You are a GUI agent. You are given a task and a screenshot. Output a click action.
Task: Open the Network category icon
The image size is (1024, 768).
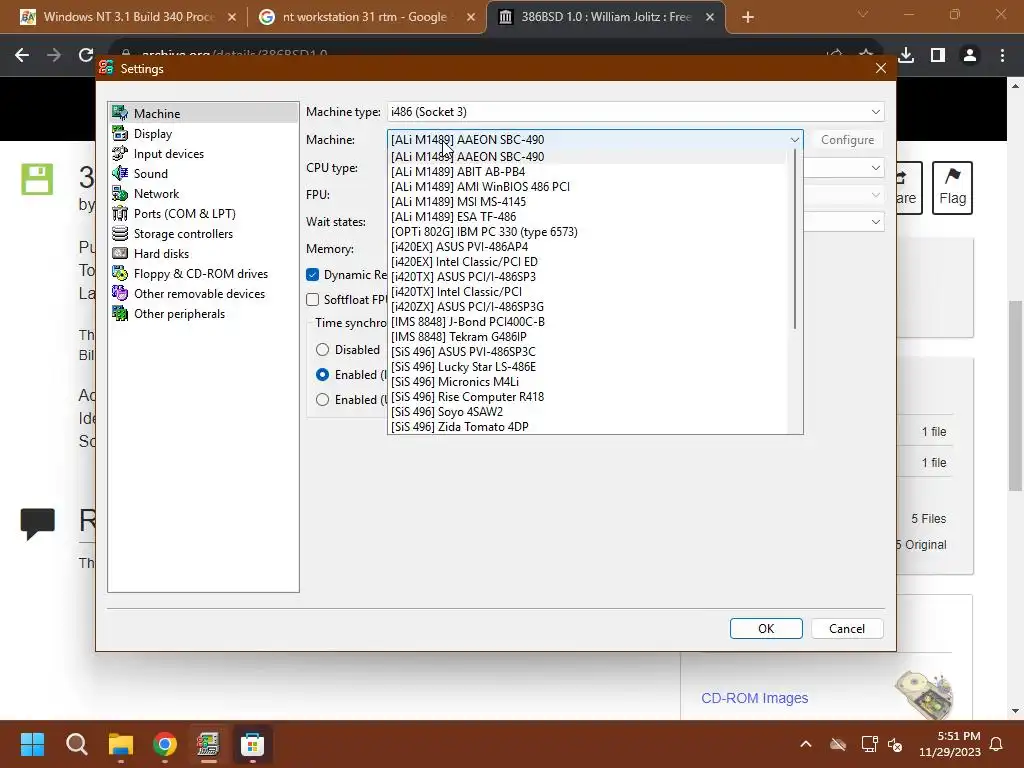point(120,193)
